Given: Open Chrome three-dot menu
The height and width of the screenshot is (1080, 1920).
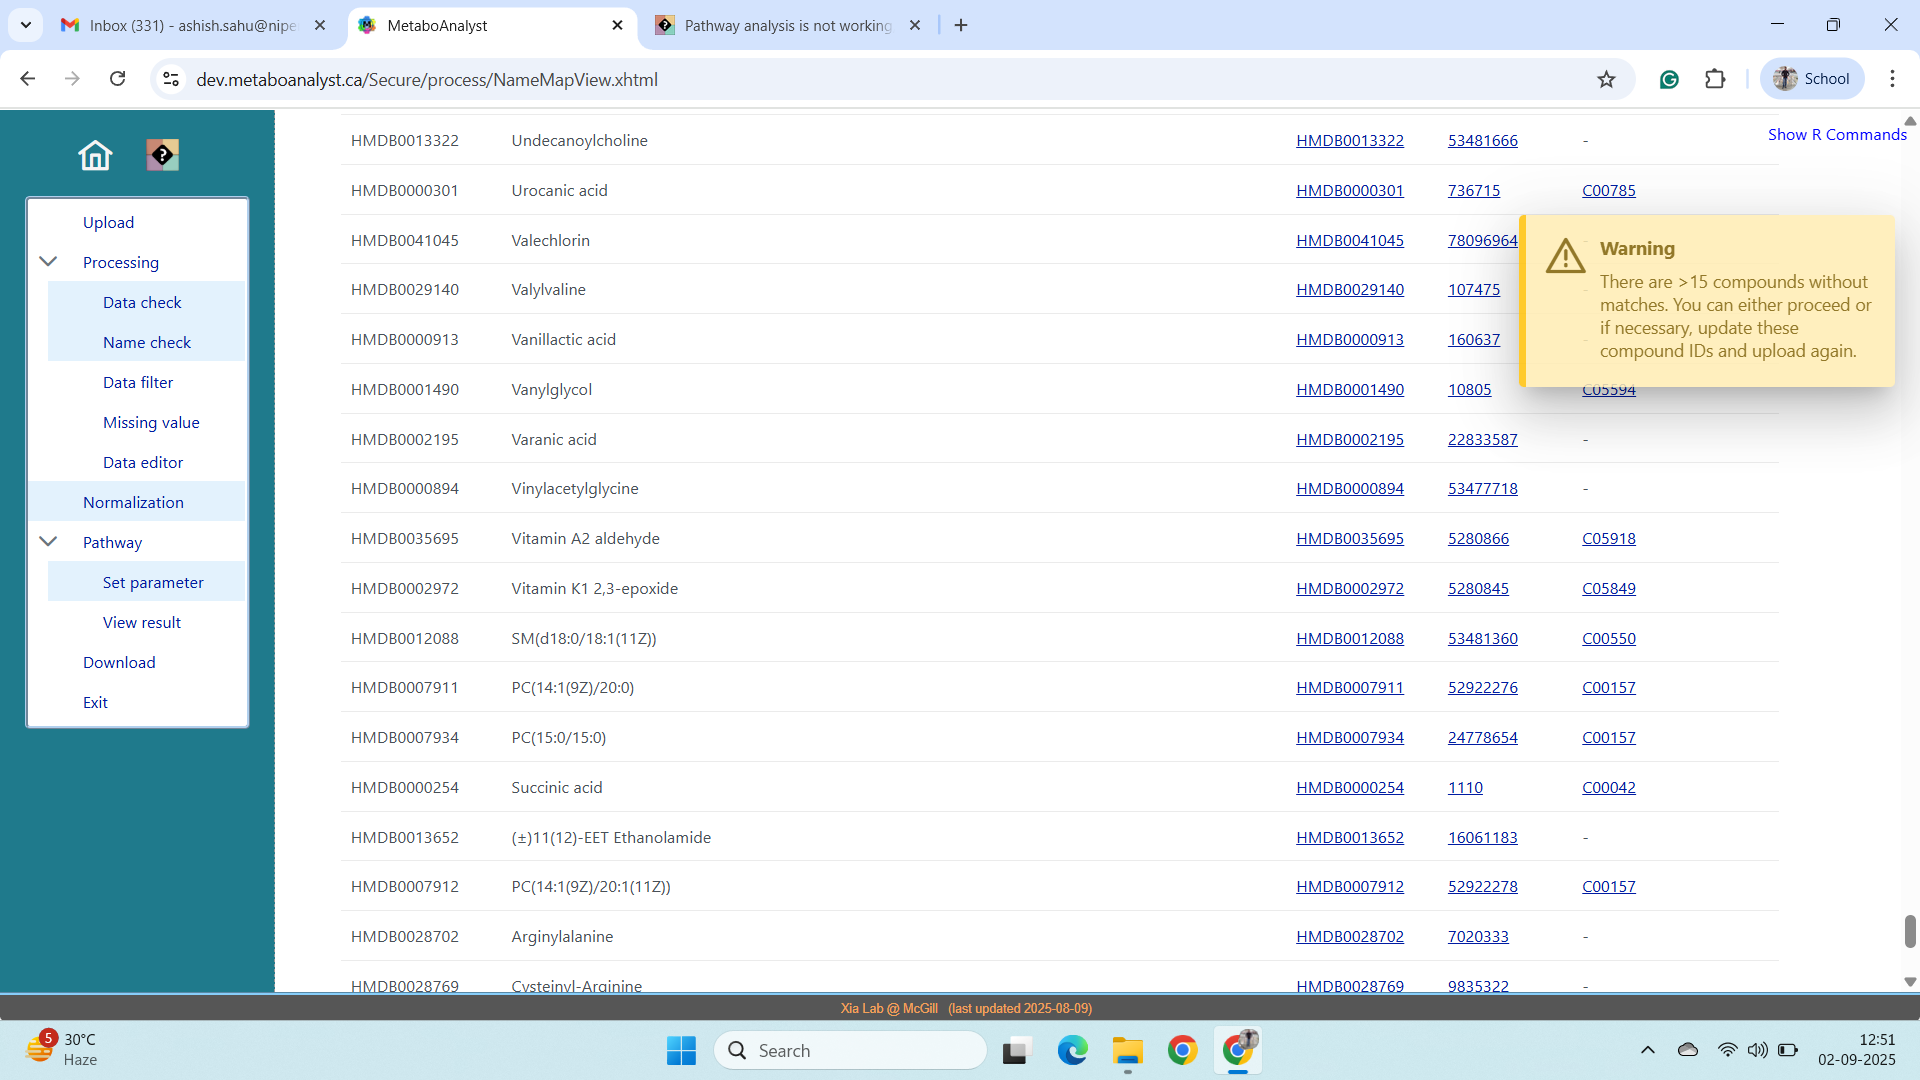Looking at the screenshot, I should pyautogui.click(x=1892, y=79).
